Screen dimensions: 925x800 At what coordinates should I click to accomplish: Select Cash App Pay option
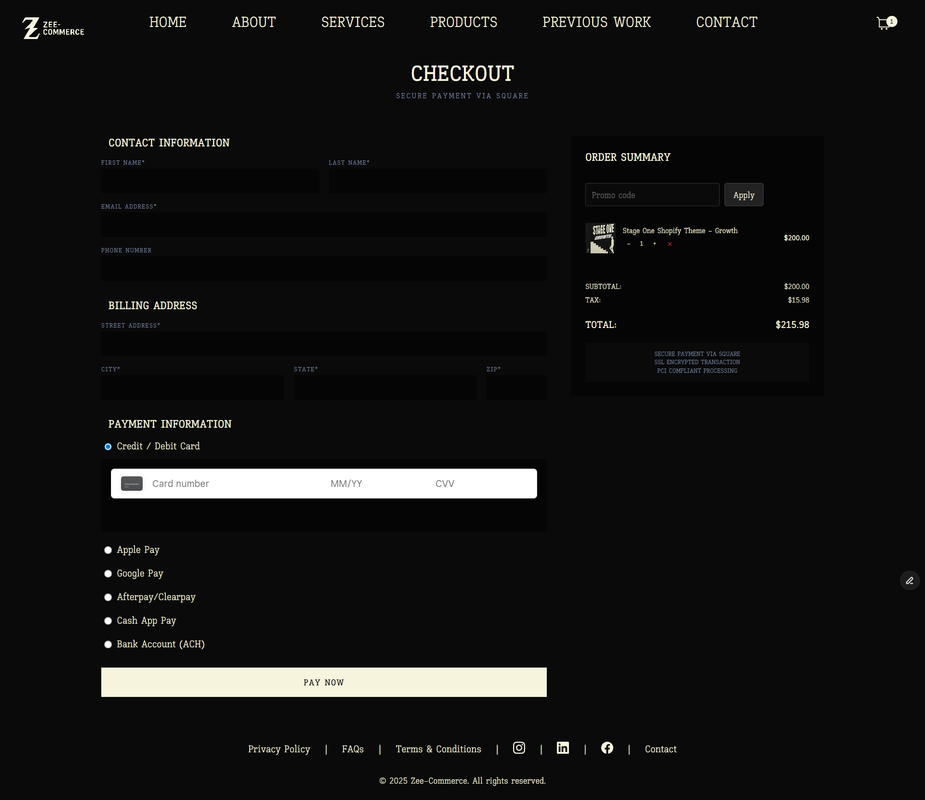click(108, 621)
